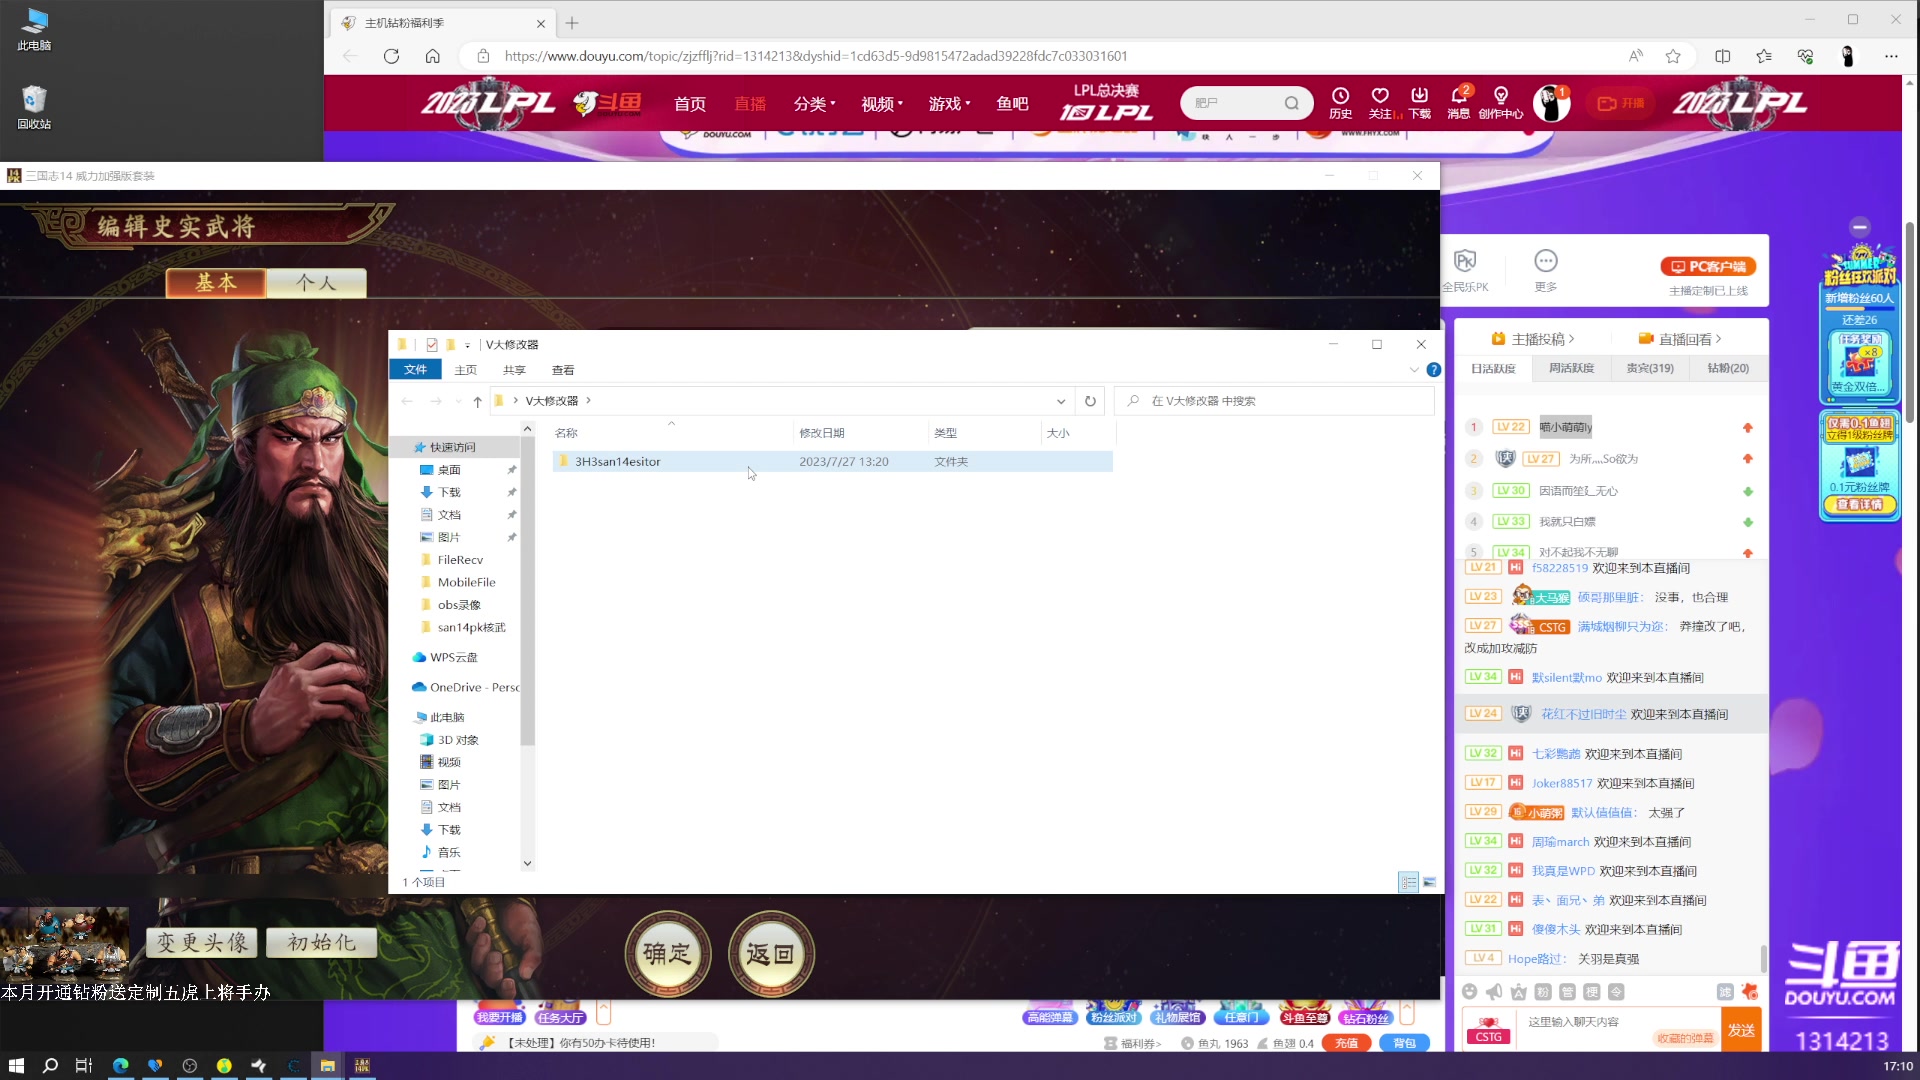This screenshot has height=1080, width=1920.
Task: Go to browser home page
Action: [x=432, y=56]
